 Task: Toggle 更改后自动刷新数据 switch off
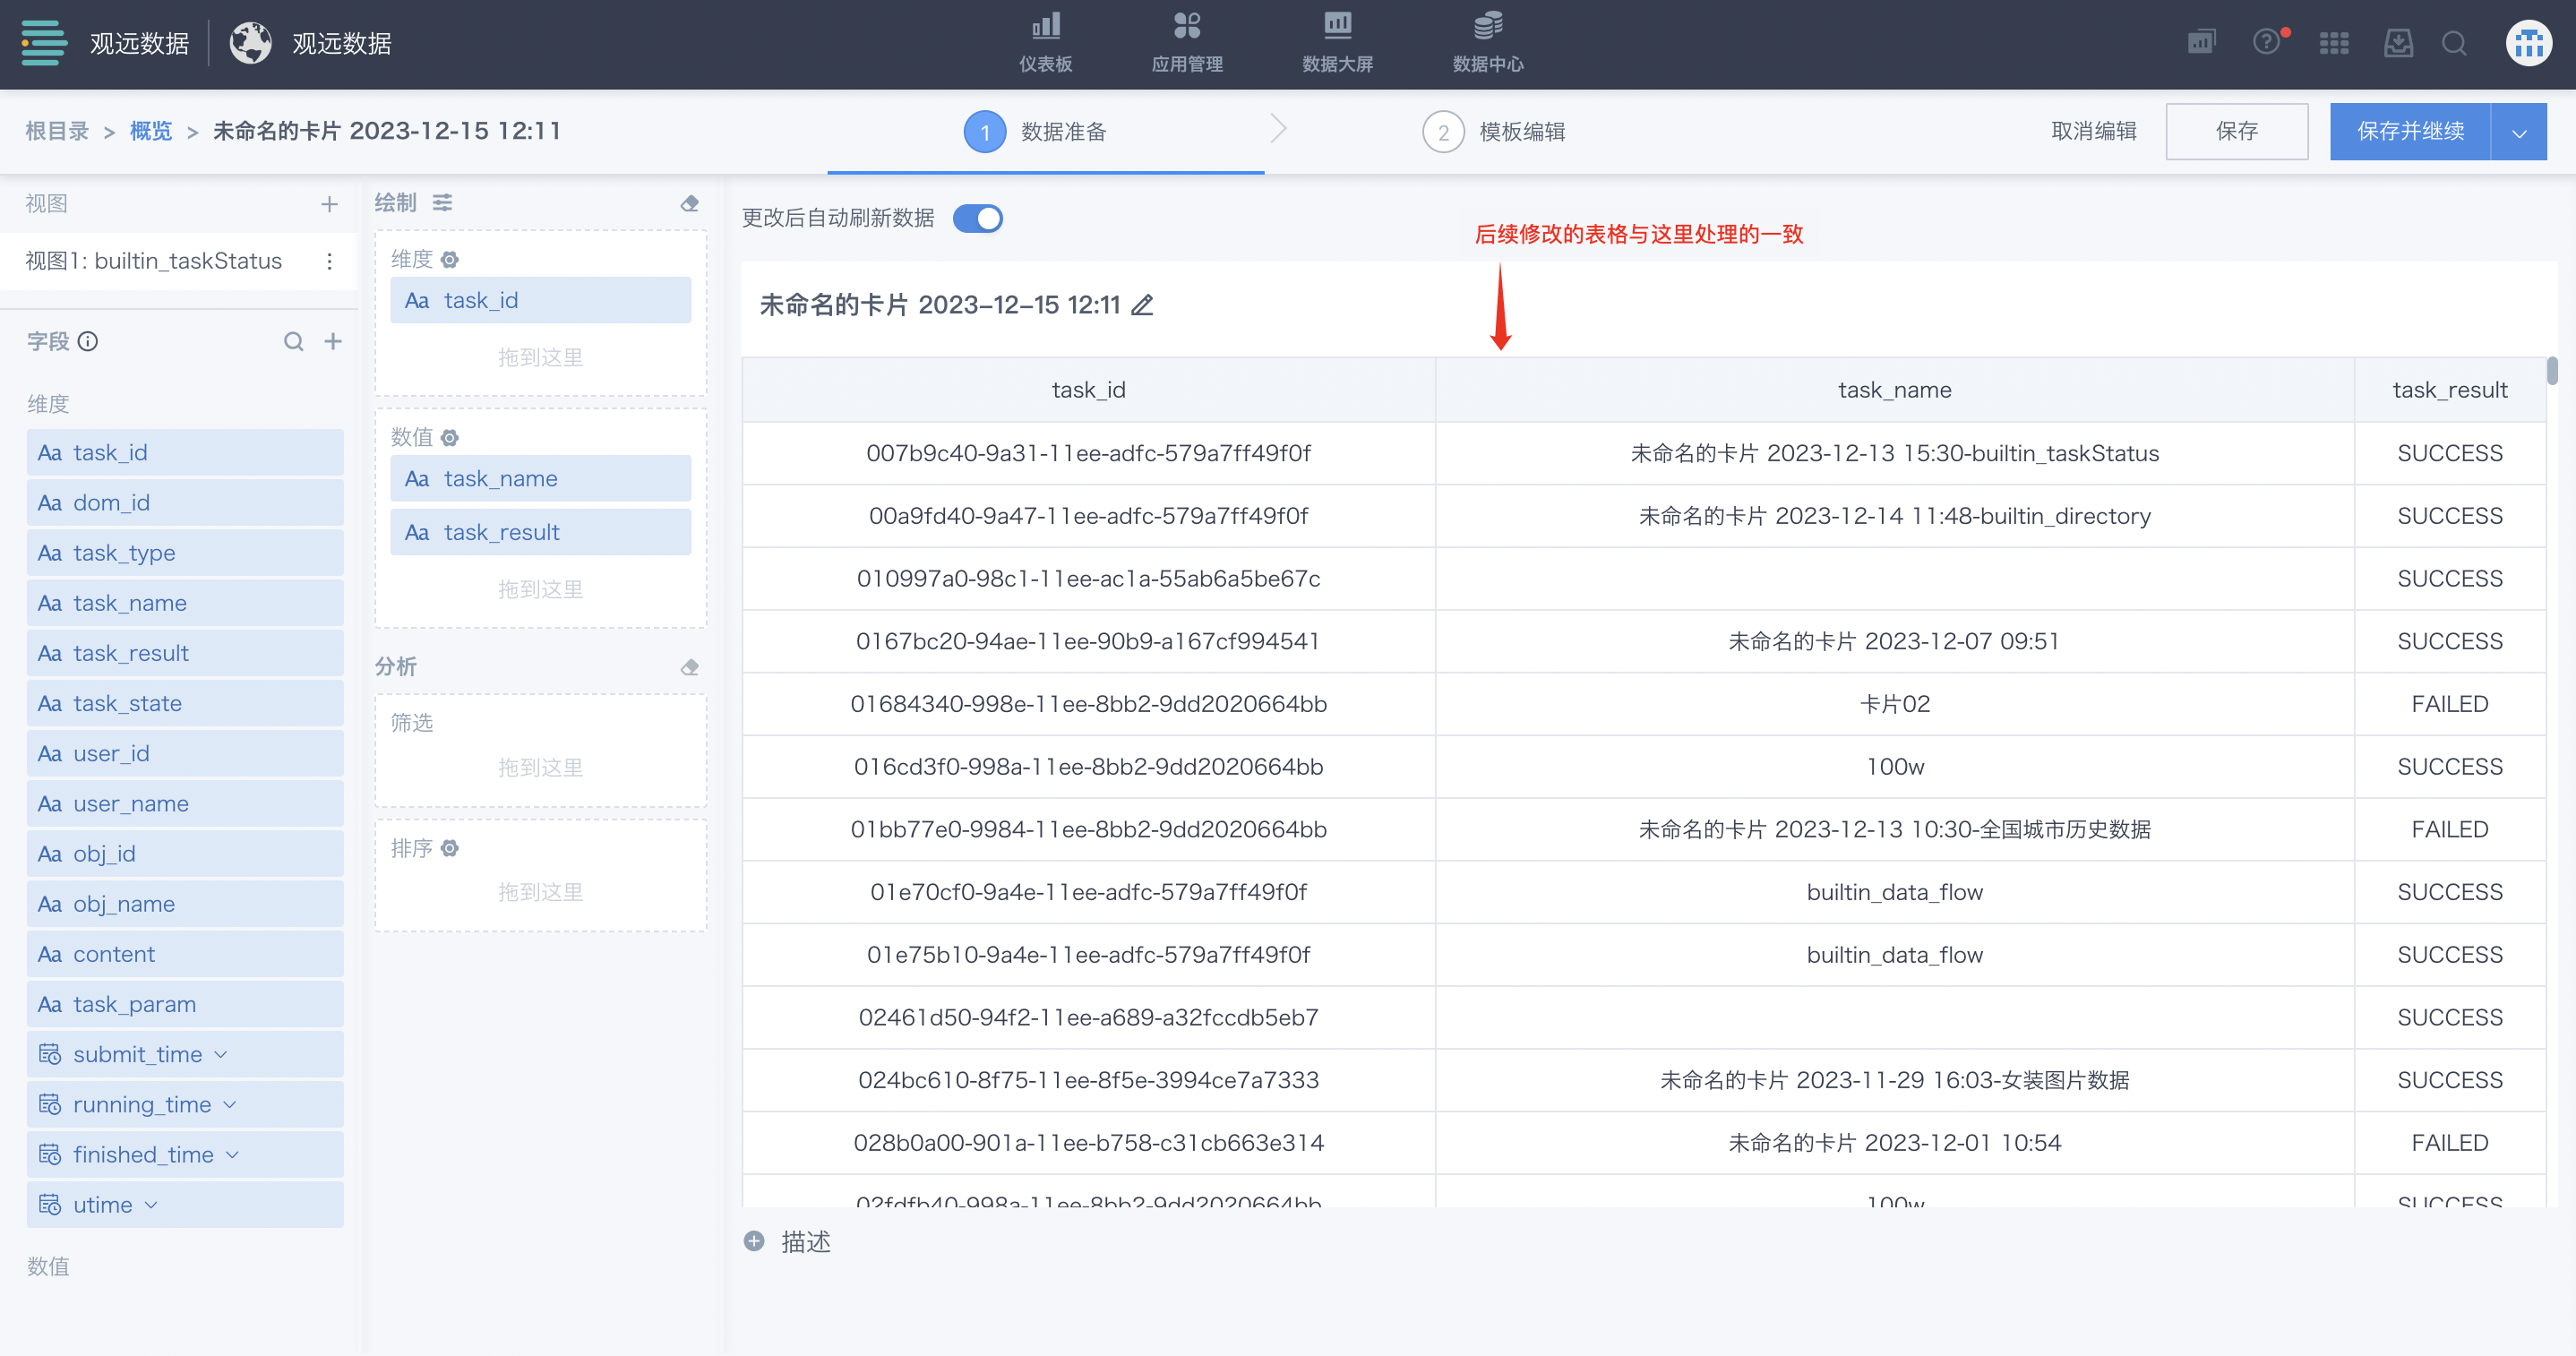977,218
